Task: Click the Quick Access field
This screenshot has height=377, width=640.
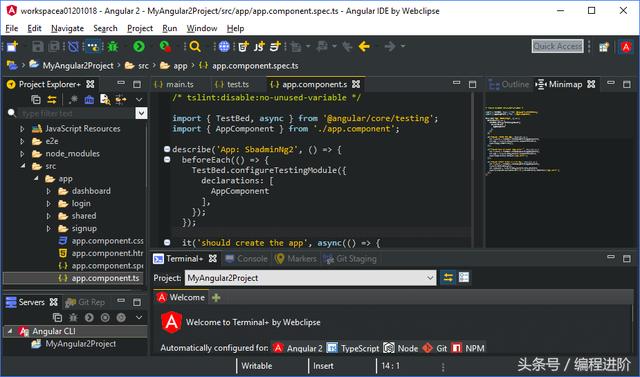Action: pos(558,46)
